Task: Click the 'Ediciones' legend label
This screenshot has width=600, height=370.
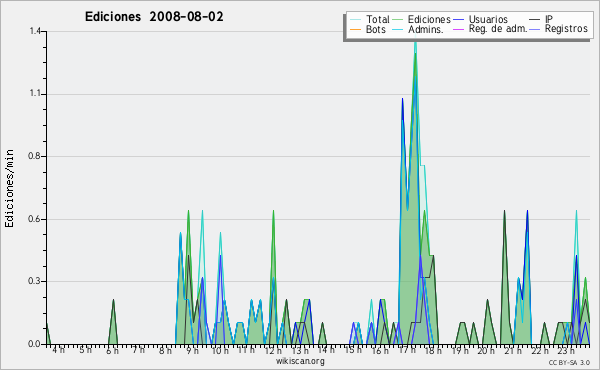Action: 429,19
